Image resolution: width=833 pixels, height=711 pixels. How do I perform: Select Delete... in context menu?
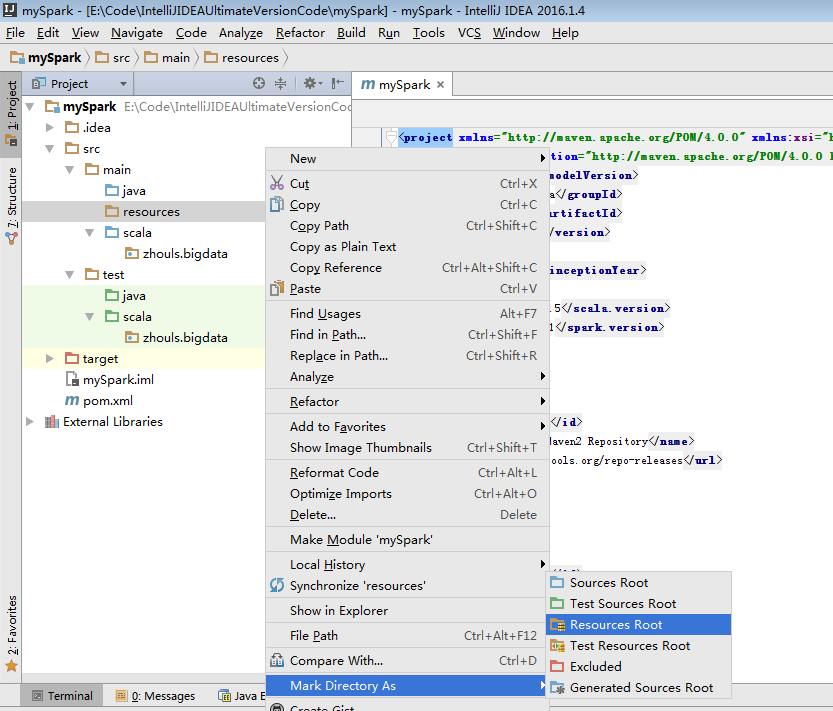pyautogui.click(x=407, y=514)
